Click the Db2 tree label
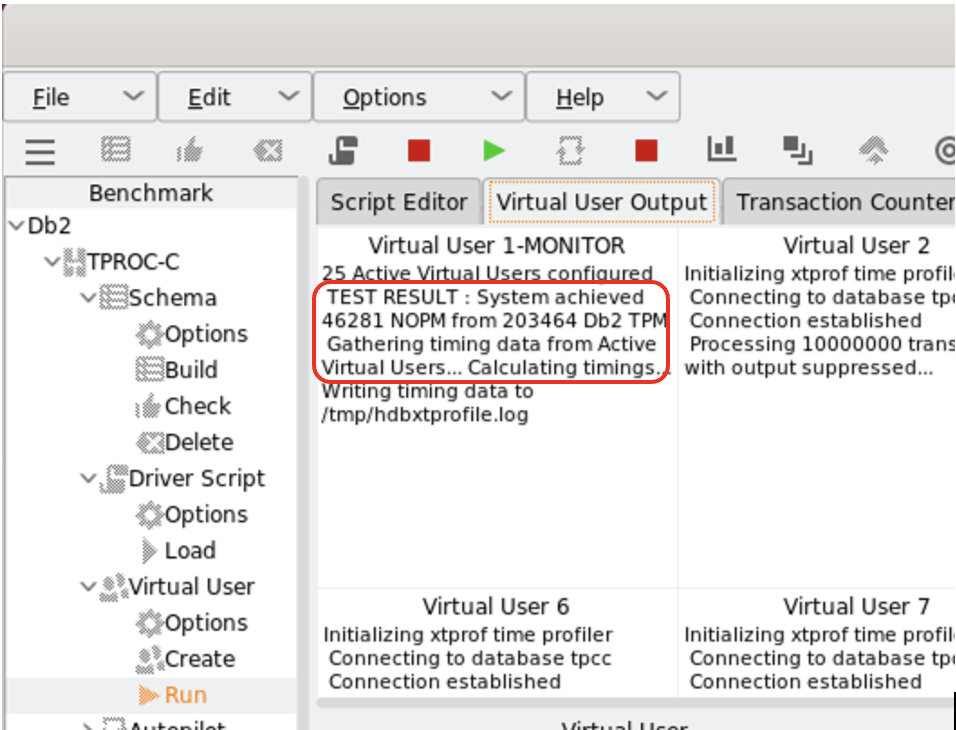This screenshot has height=730, width=956. [x=49, y=226]
